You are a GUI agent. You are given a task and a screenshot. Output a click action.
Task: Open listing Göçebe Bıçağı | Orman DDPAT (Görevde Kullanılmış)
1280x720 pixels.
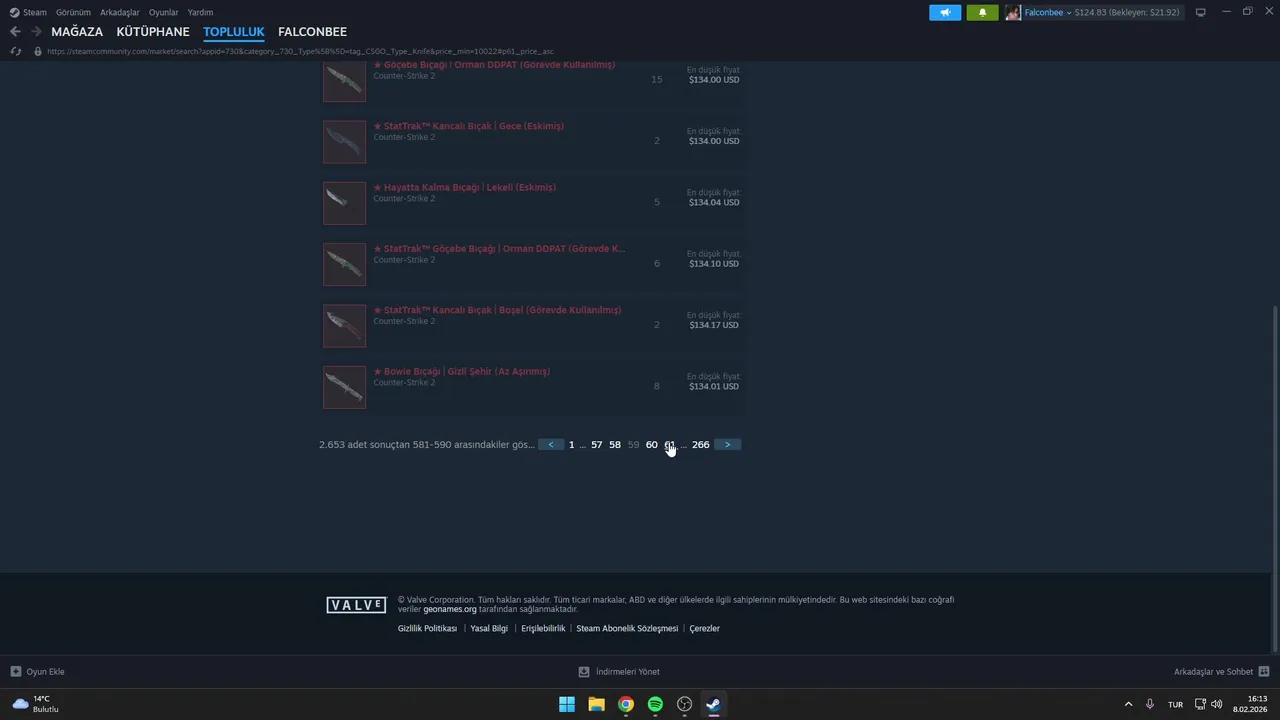[x=494, y=65]
